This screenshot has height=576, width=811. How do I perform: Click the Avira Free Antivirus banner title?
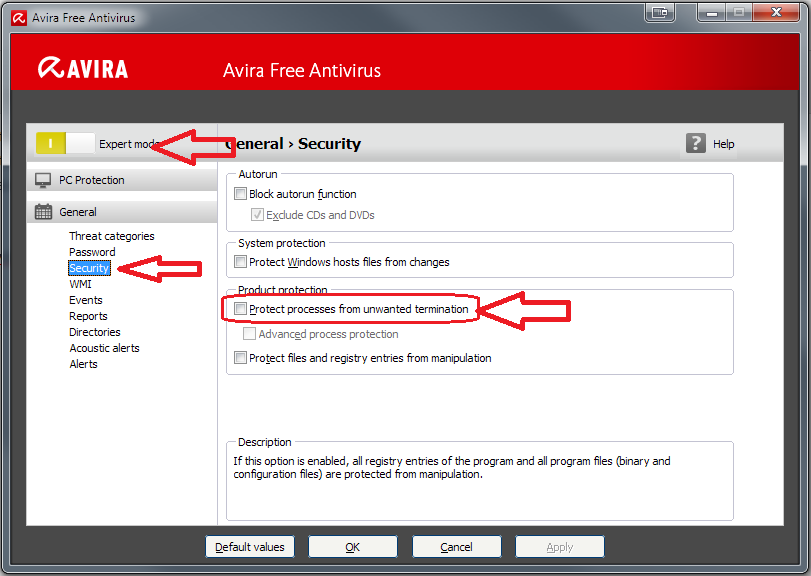pos(302,70)
